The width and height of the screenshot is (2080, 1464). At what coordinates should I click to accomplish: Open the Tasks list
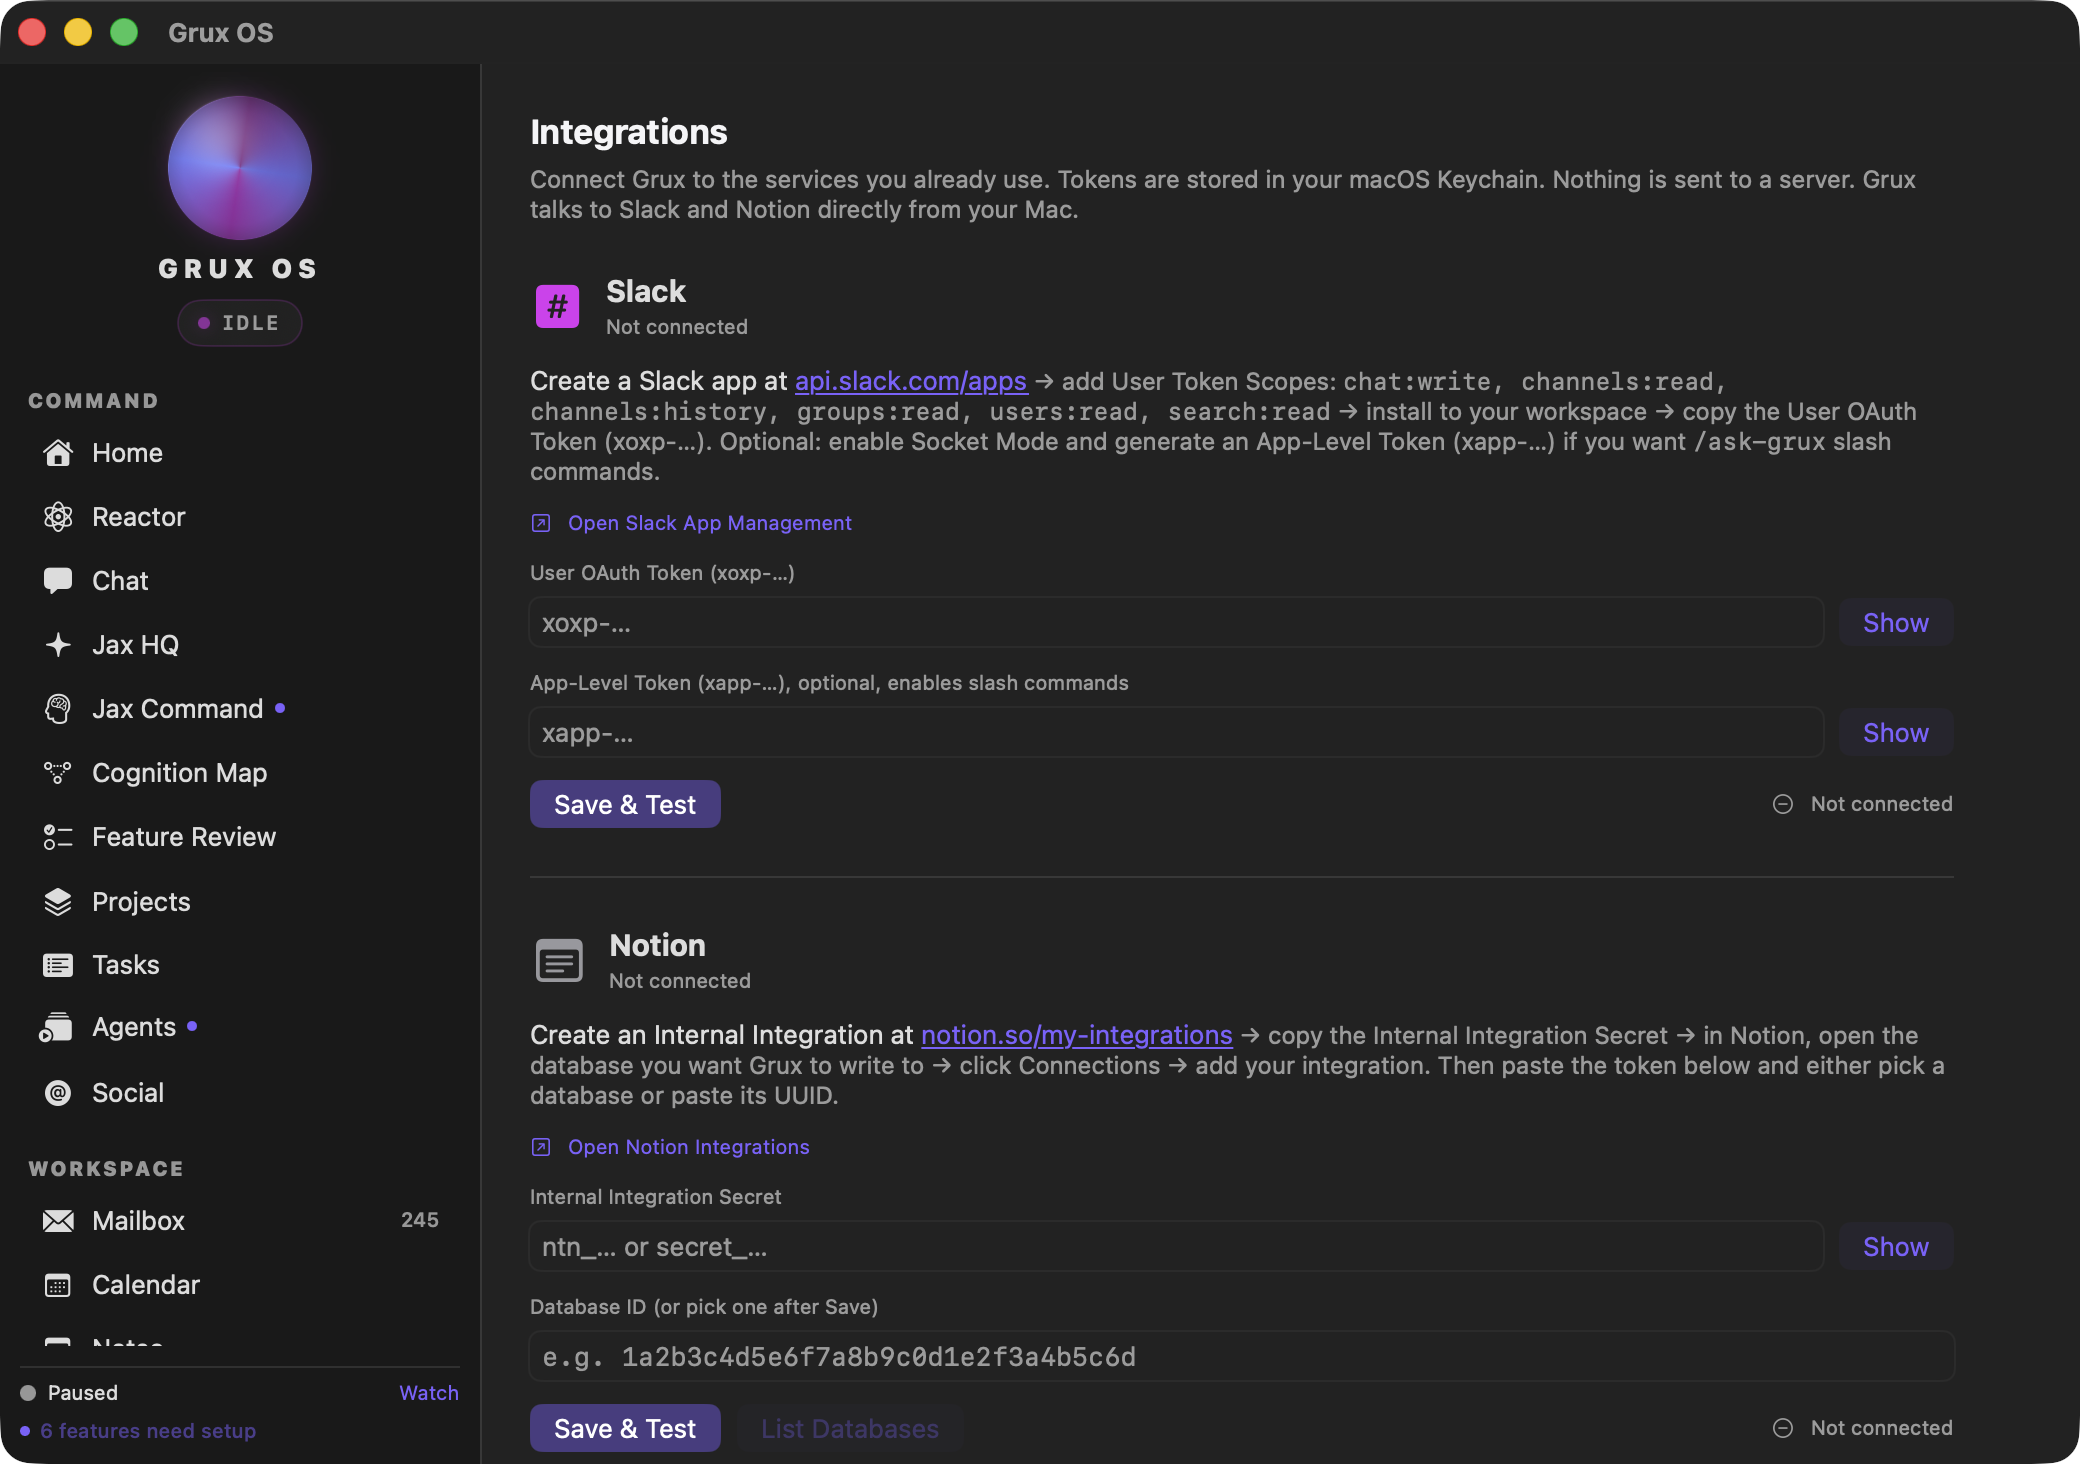(x=240, y=965)
